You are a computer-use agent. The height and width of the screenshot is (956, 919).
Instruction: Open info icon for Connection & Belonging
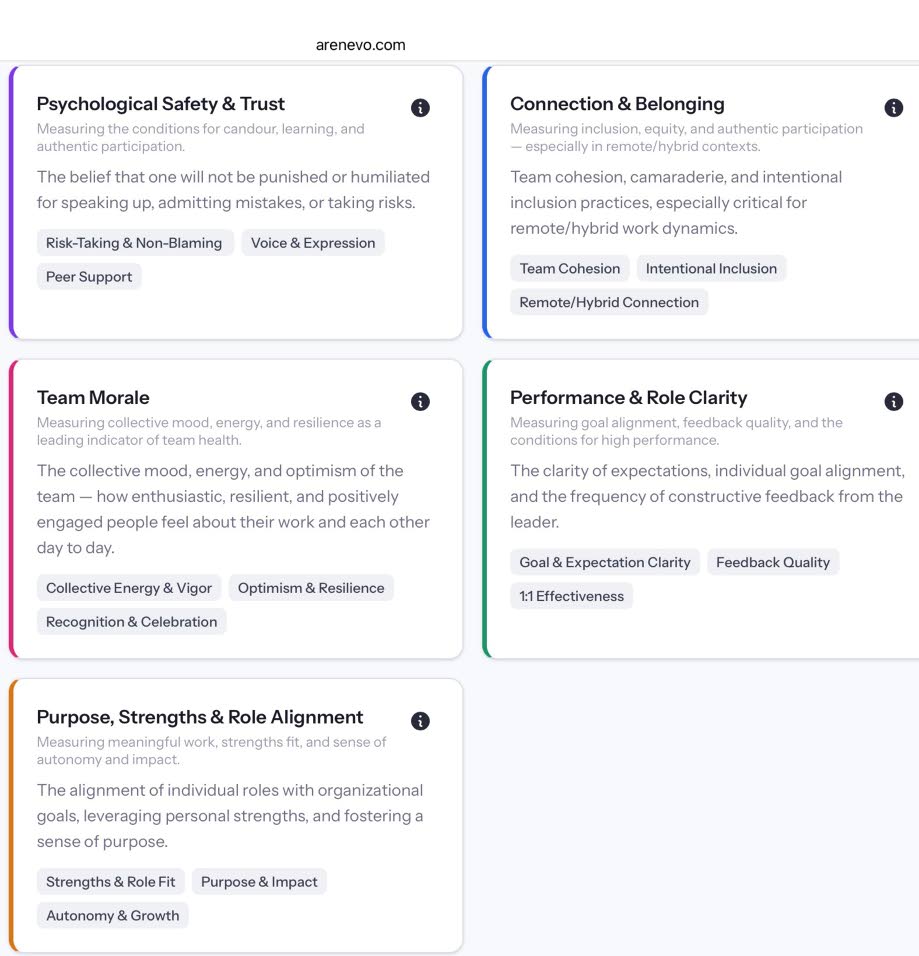893,108
